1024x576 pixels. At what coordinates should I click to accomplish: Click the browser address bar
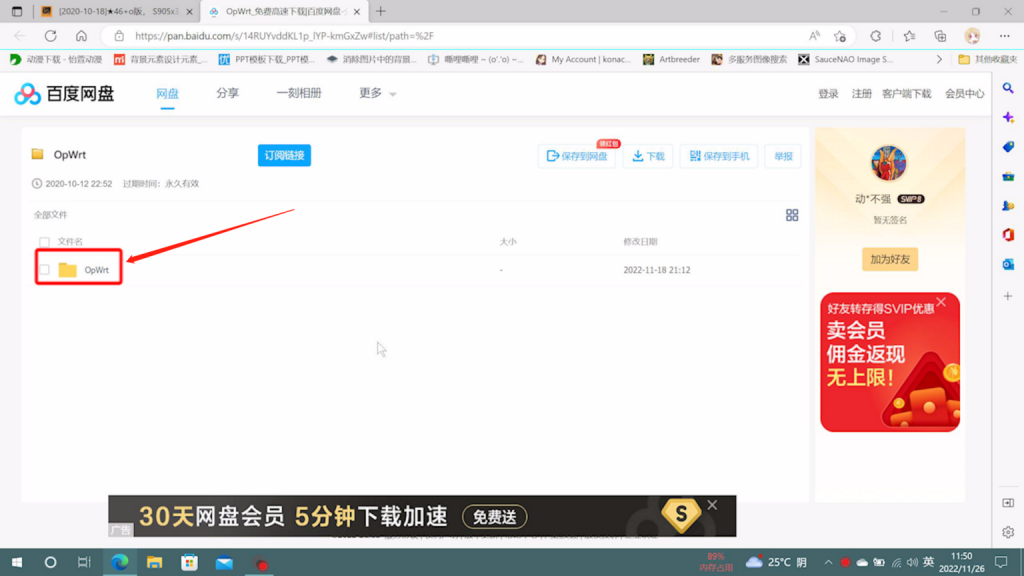pos(457,36)
